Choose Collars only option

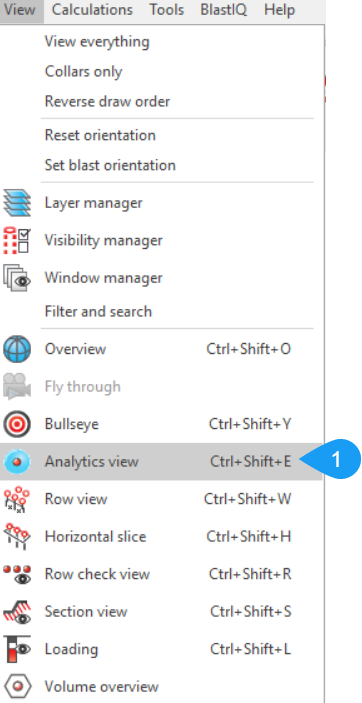(x=83, y=72)
